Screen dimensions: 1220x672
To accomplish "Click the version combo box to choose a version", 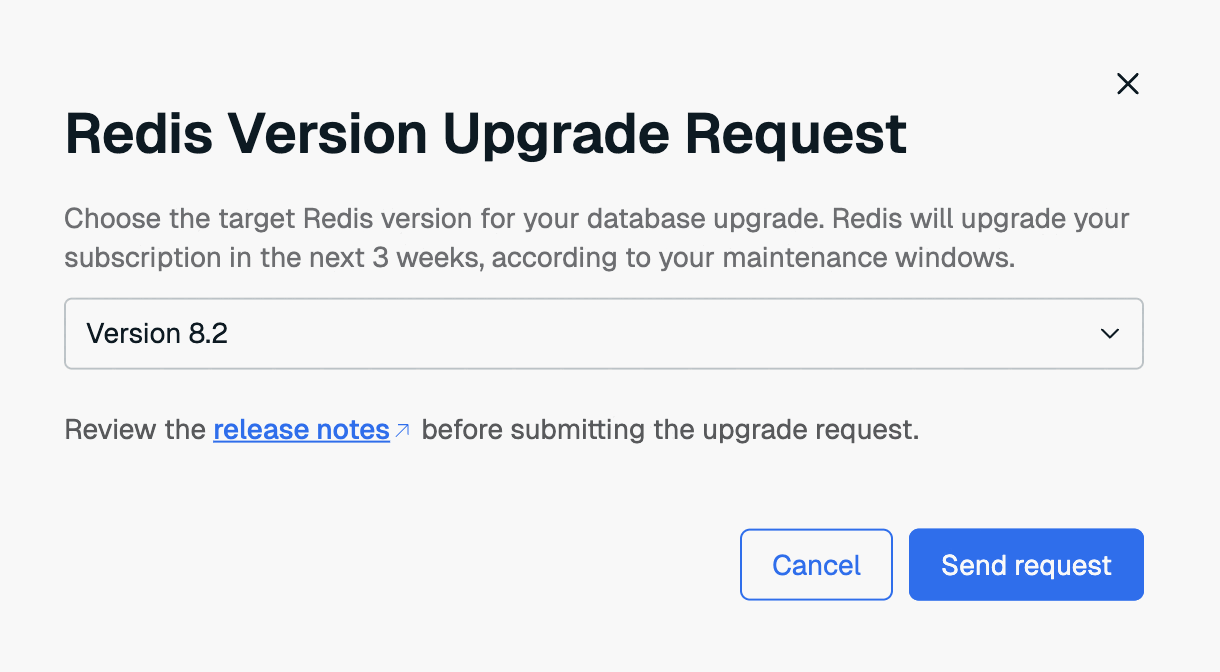I will 603,333.
